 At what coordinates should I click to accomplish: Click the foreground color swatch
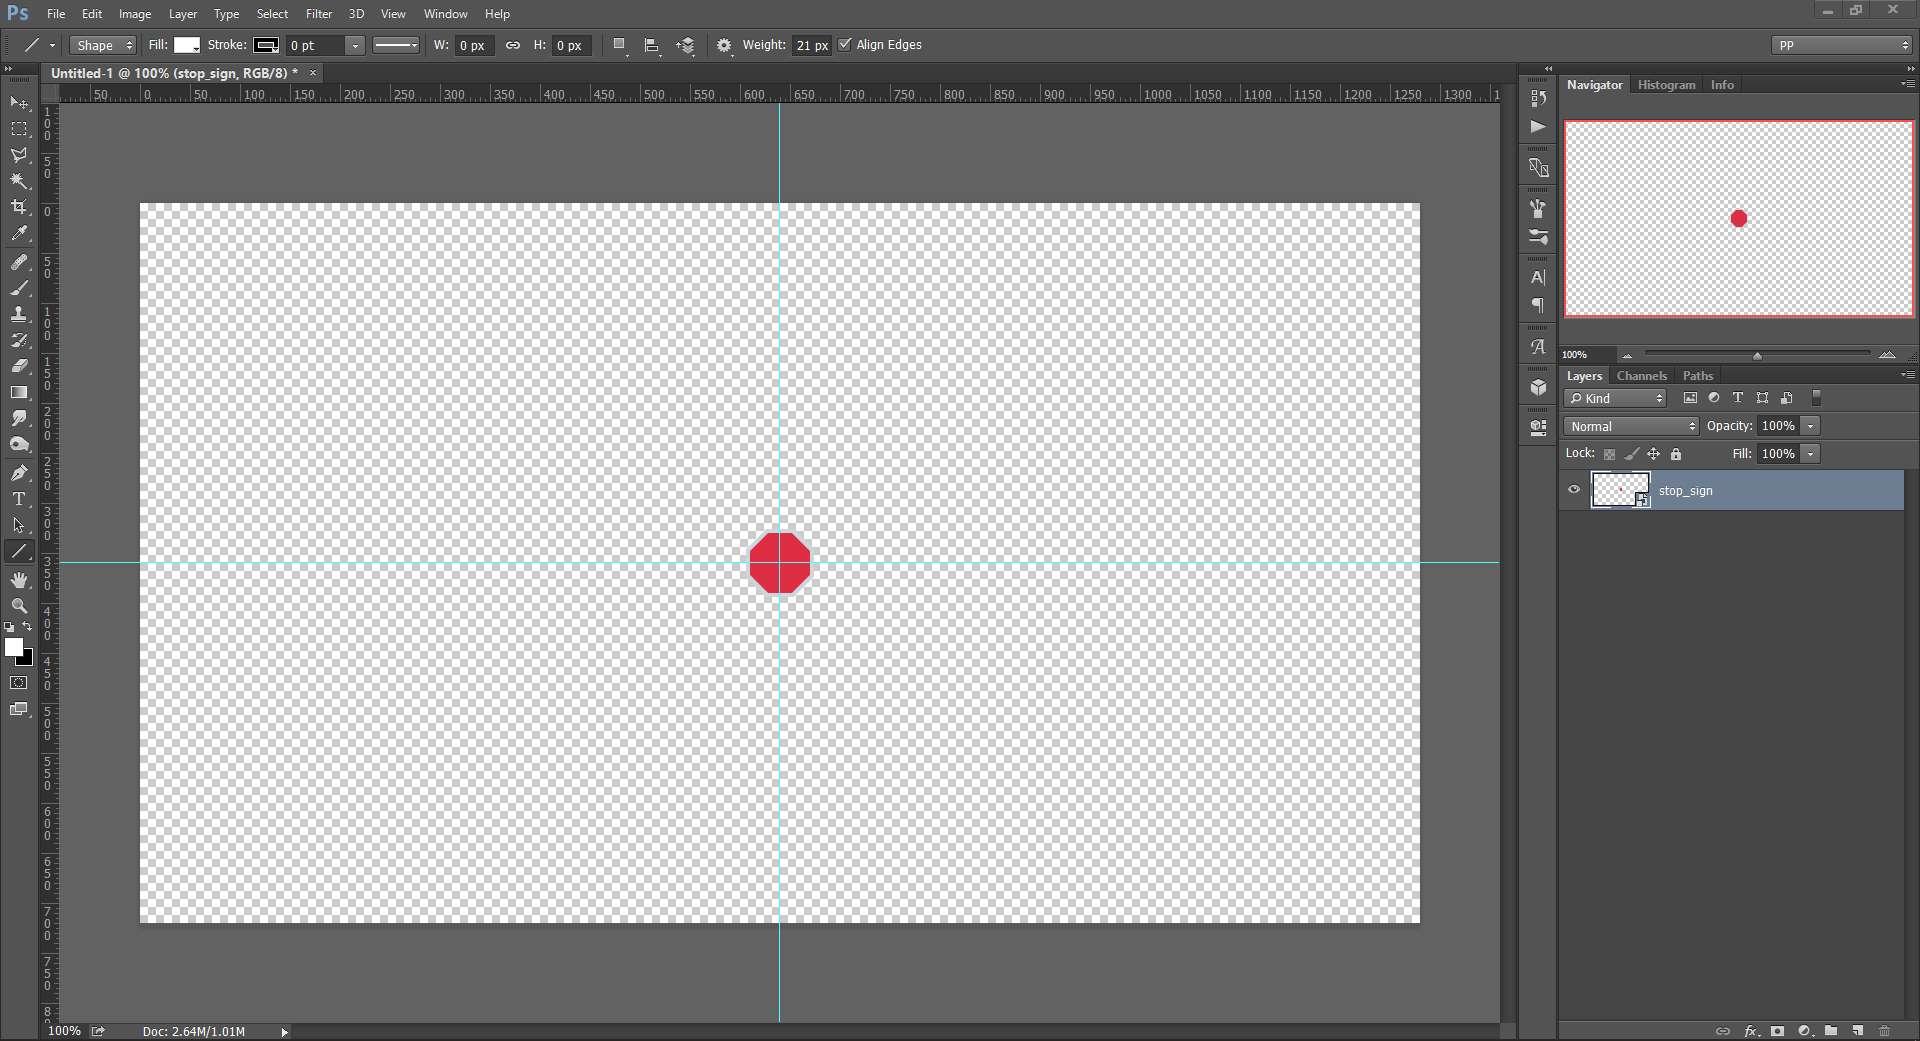[14, 647]
